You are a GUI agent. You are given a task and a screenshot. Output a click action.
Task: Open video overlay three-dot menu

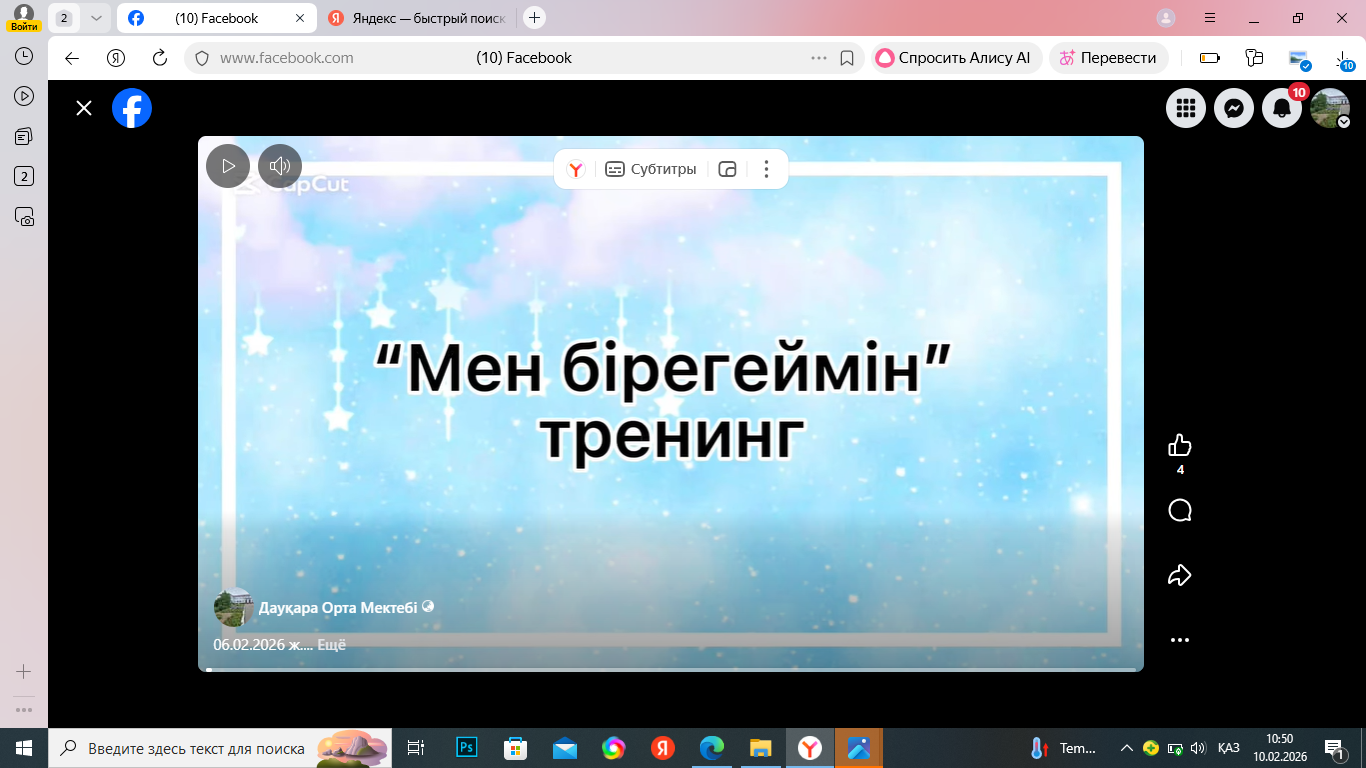click(x=766, y=169)
